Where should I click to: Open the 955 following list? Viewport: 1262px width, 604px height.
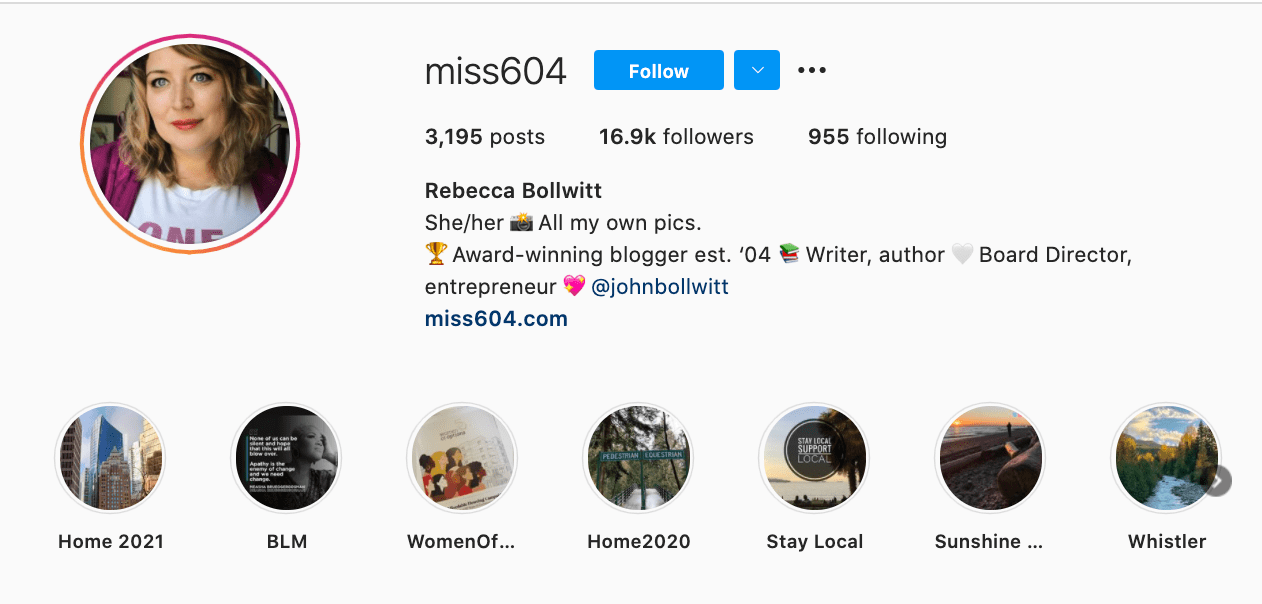[877, 137]
